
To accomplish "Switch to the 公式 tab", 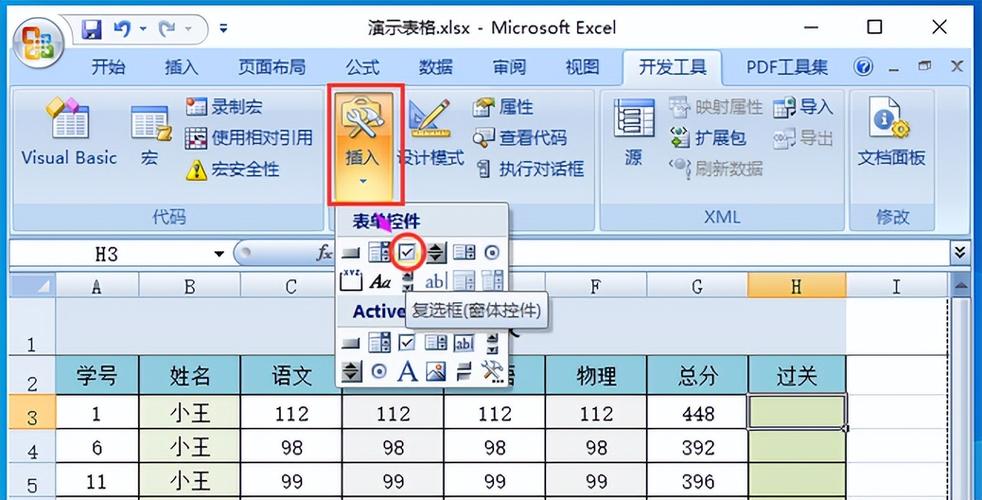I will coord(363,67).
